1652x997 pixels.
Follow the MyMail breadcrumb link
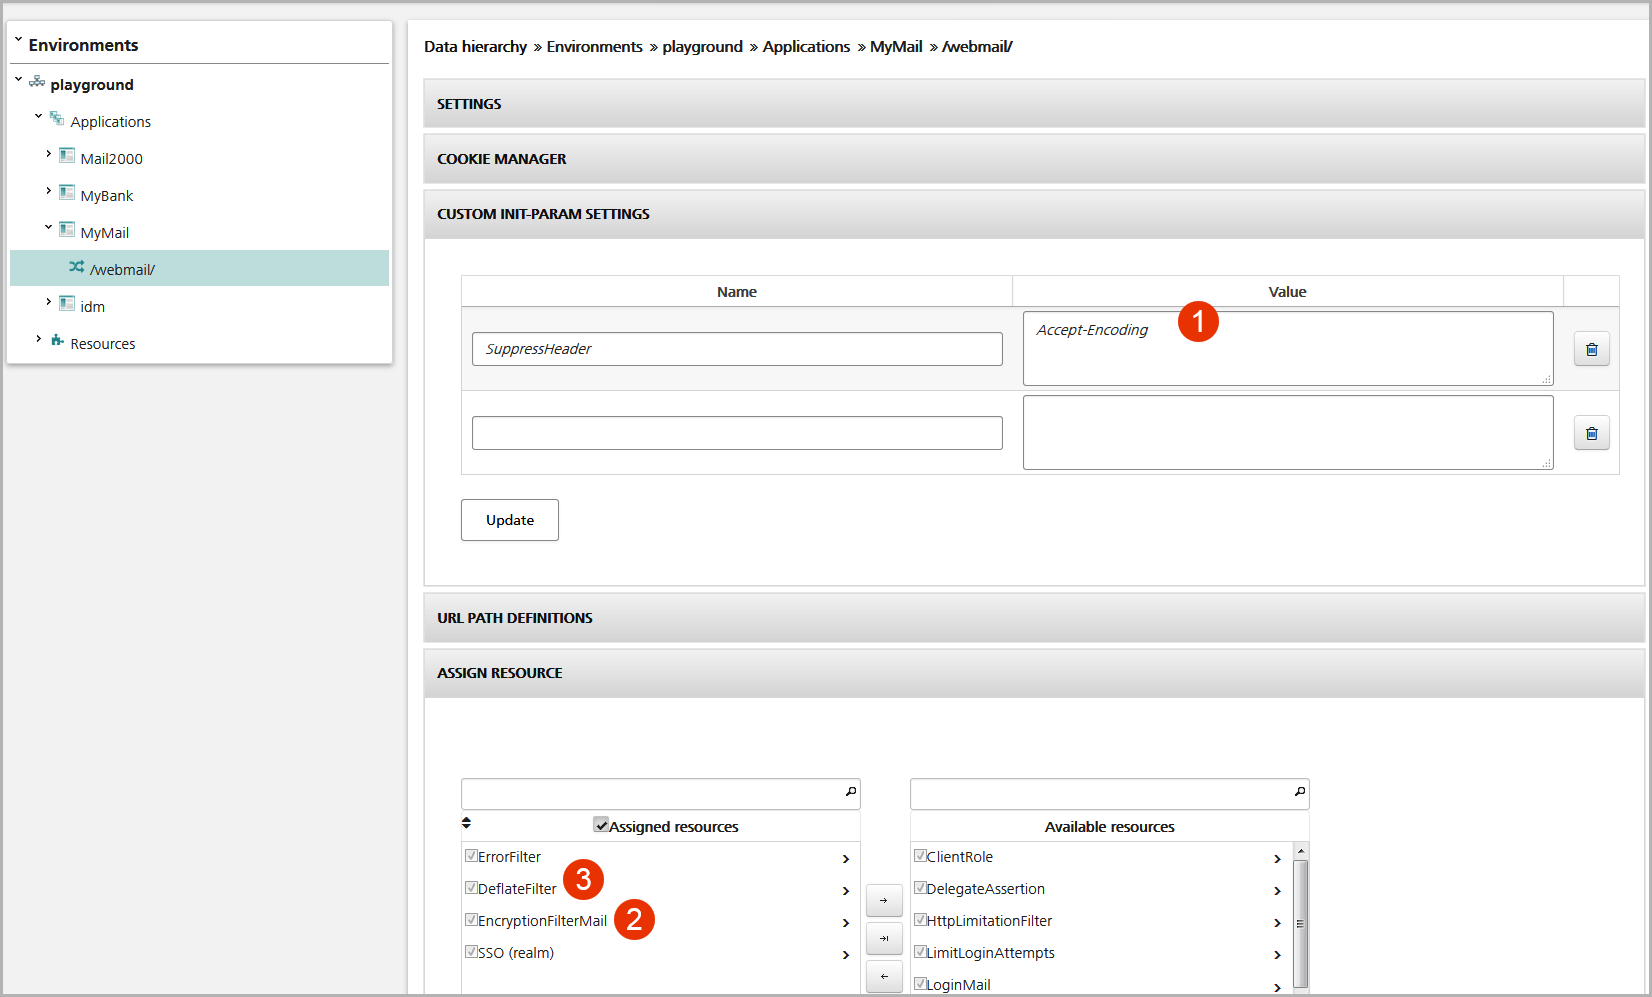tap(896, 47)
